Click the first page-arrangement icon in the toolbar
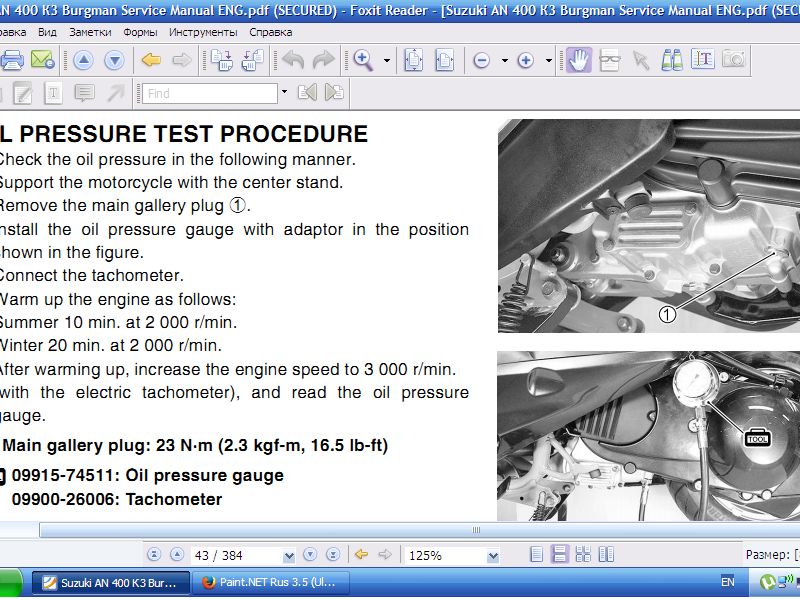Image resolution: width=800 pixels, height=600 pixels. click(x=221, y=60)
